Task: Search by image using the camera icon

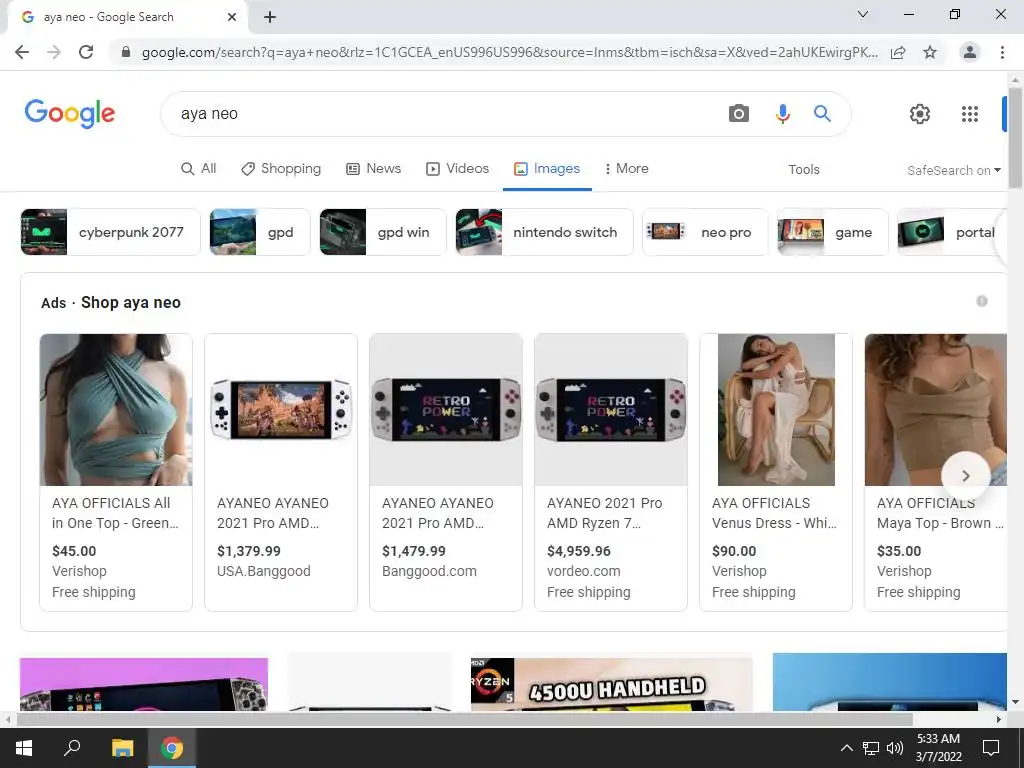Action: pos(739,114)
